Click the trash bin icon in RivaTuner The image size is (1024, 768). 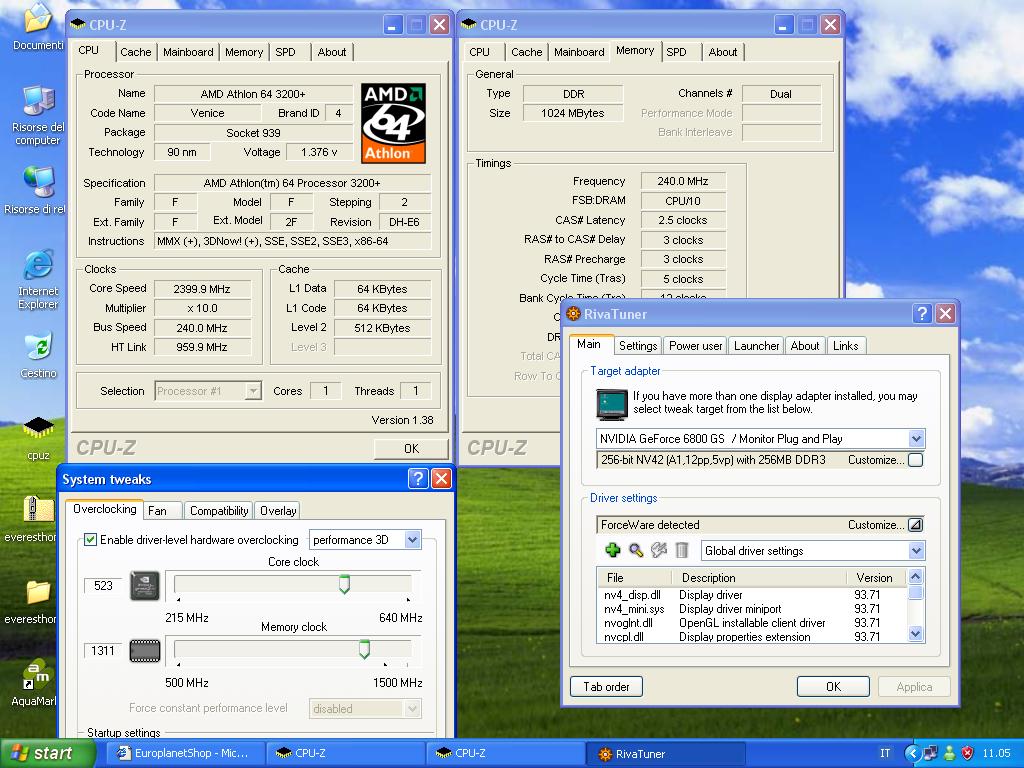click(682, 550)
